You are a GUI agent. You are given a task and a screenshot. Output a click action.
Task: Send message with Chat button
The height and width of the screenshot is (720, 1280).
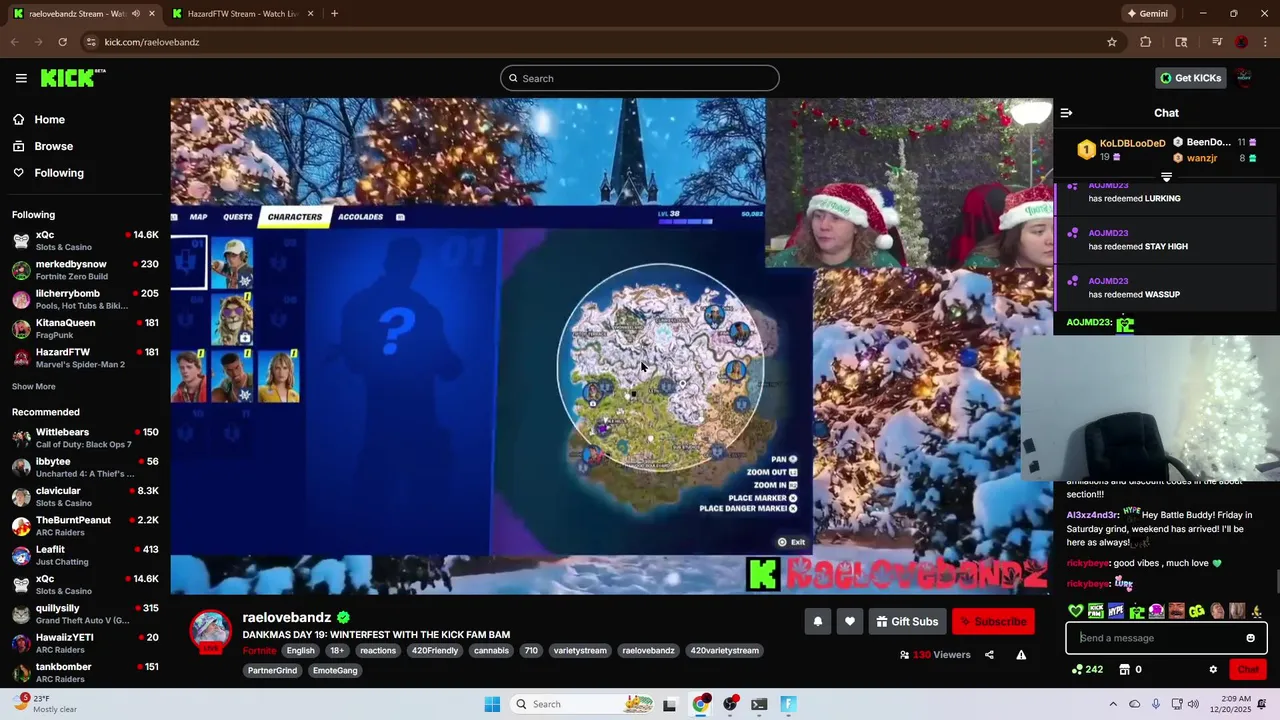[1248, 669]
